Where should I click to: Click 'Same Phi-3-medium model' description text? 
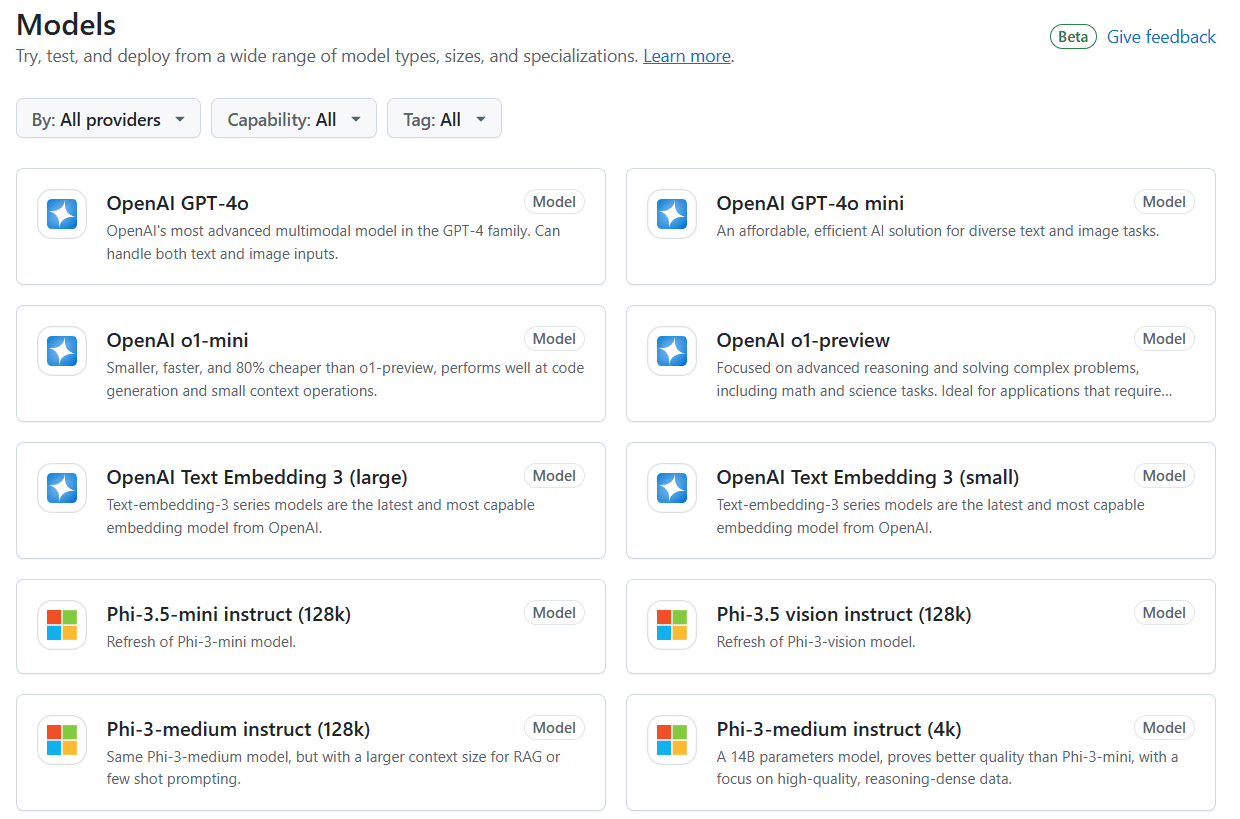333,768
